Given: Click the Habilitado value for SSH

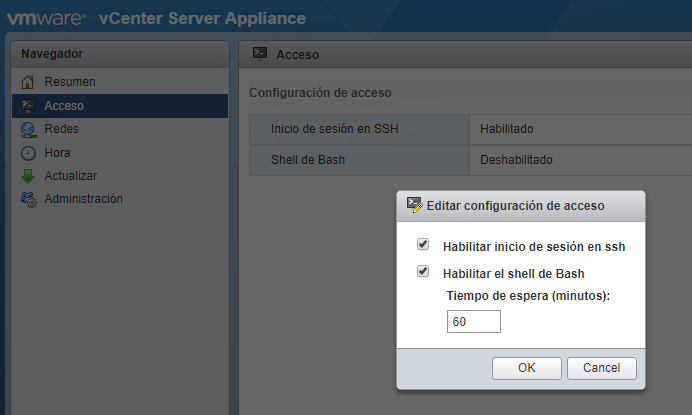Looking at the screenshot, I should (x=507, y=129).
